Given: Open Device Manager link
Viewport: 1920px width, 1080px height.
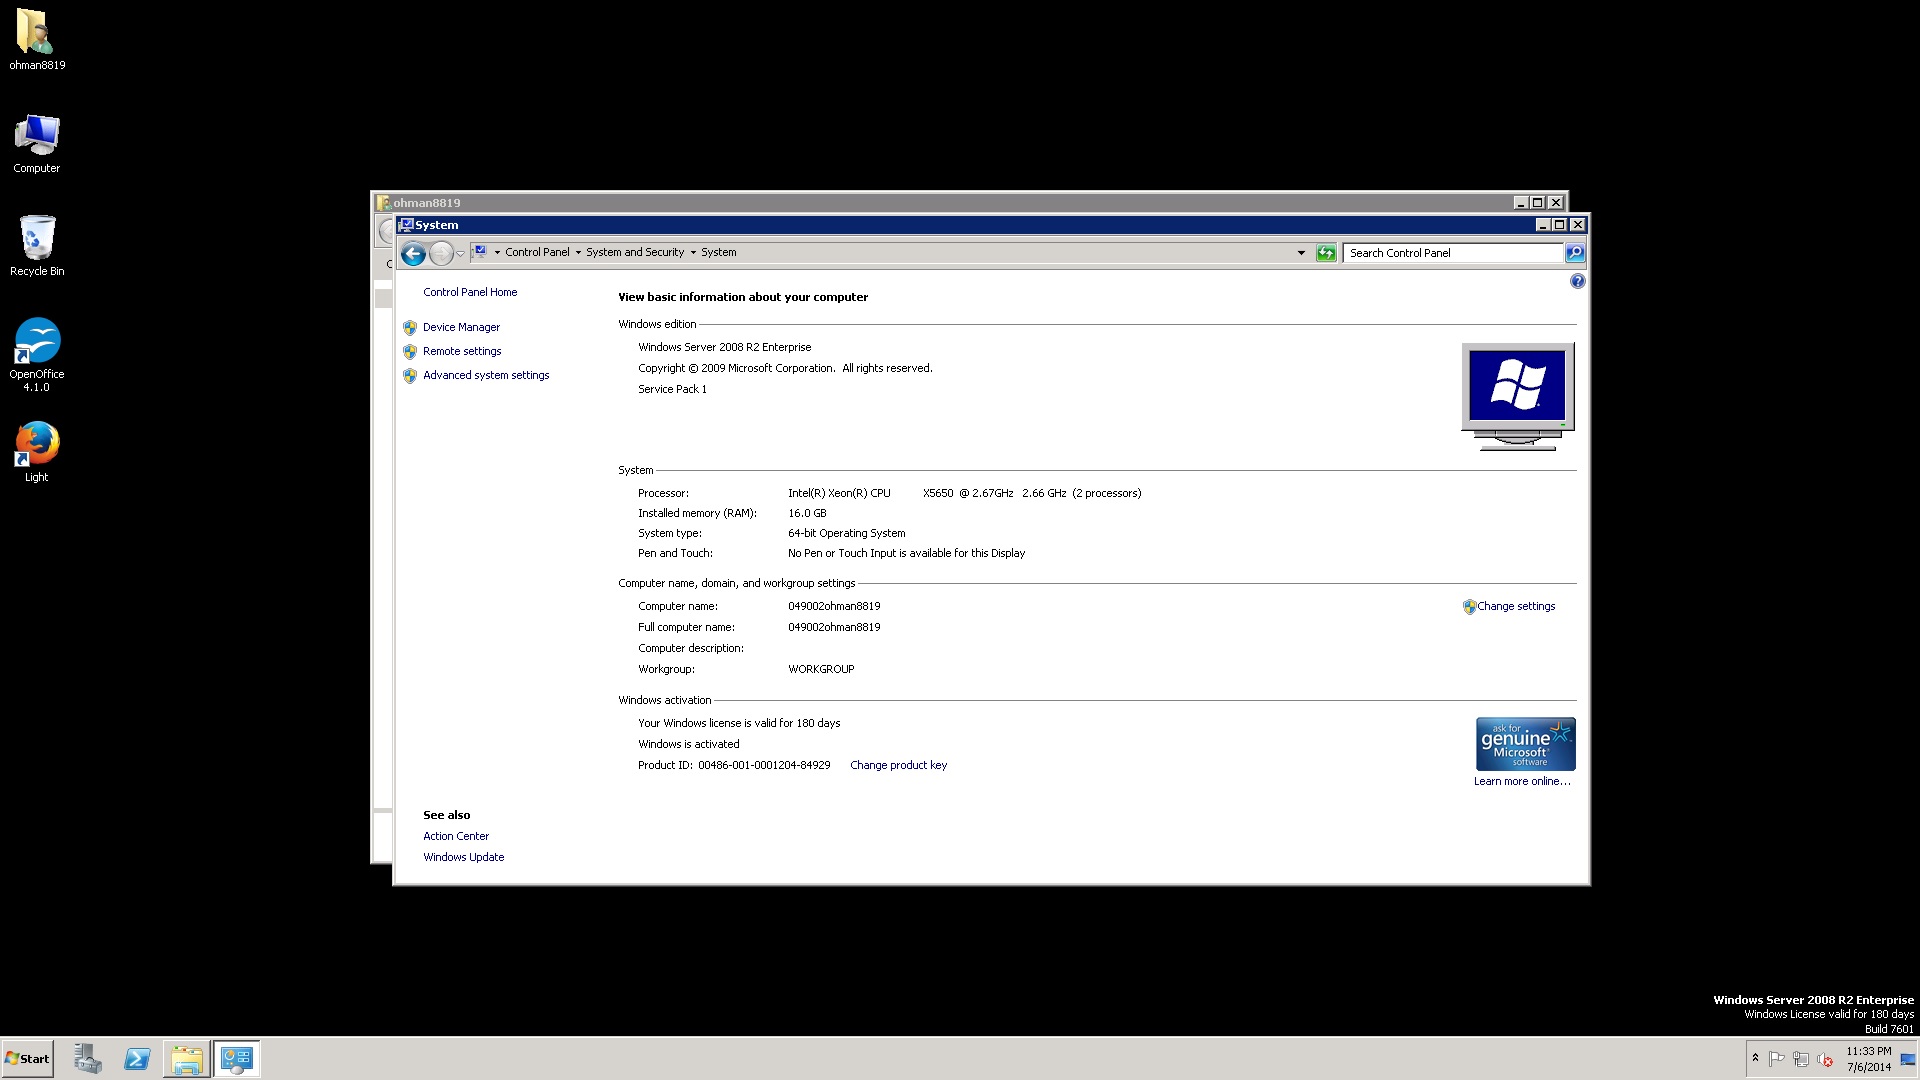Looking at the screenshot, I should click(x=461, y=327).
